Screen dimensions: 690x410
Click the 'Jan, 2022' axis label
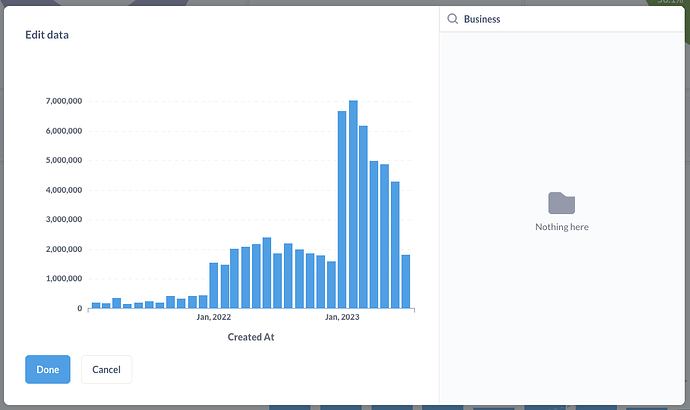point(213,317)
